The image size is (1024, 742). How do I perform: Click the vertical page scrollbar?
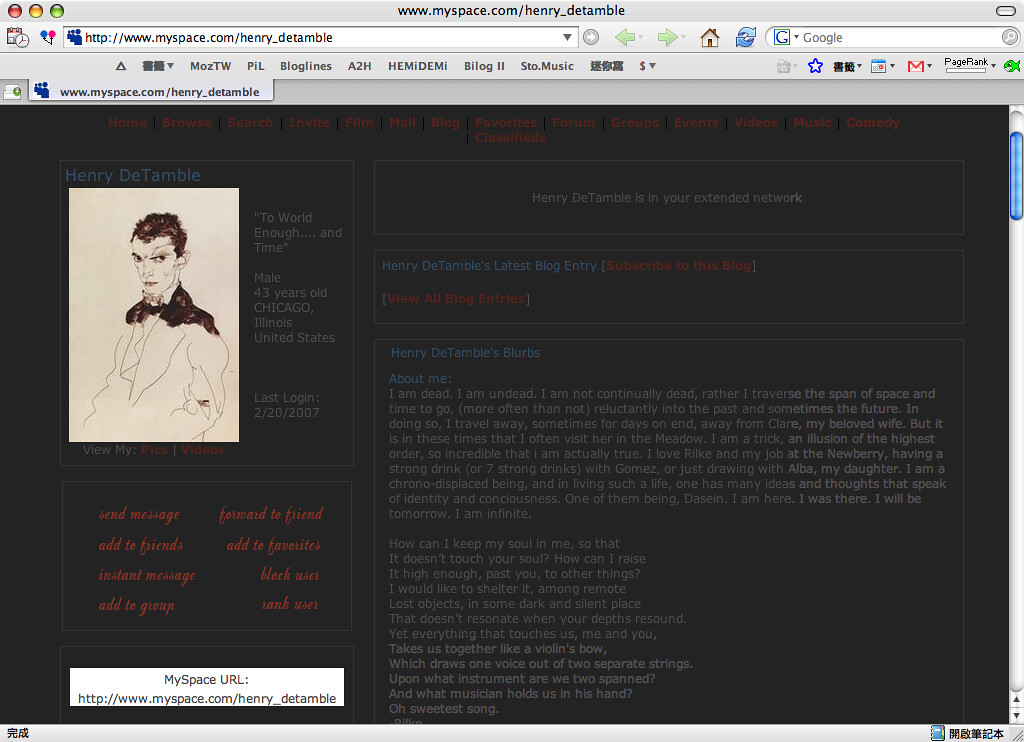tap(1016, 177)
